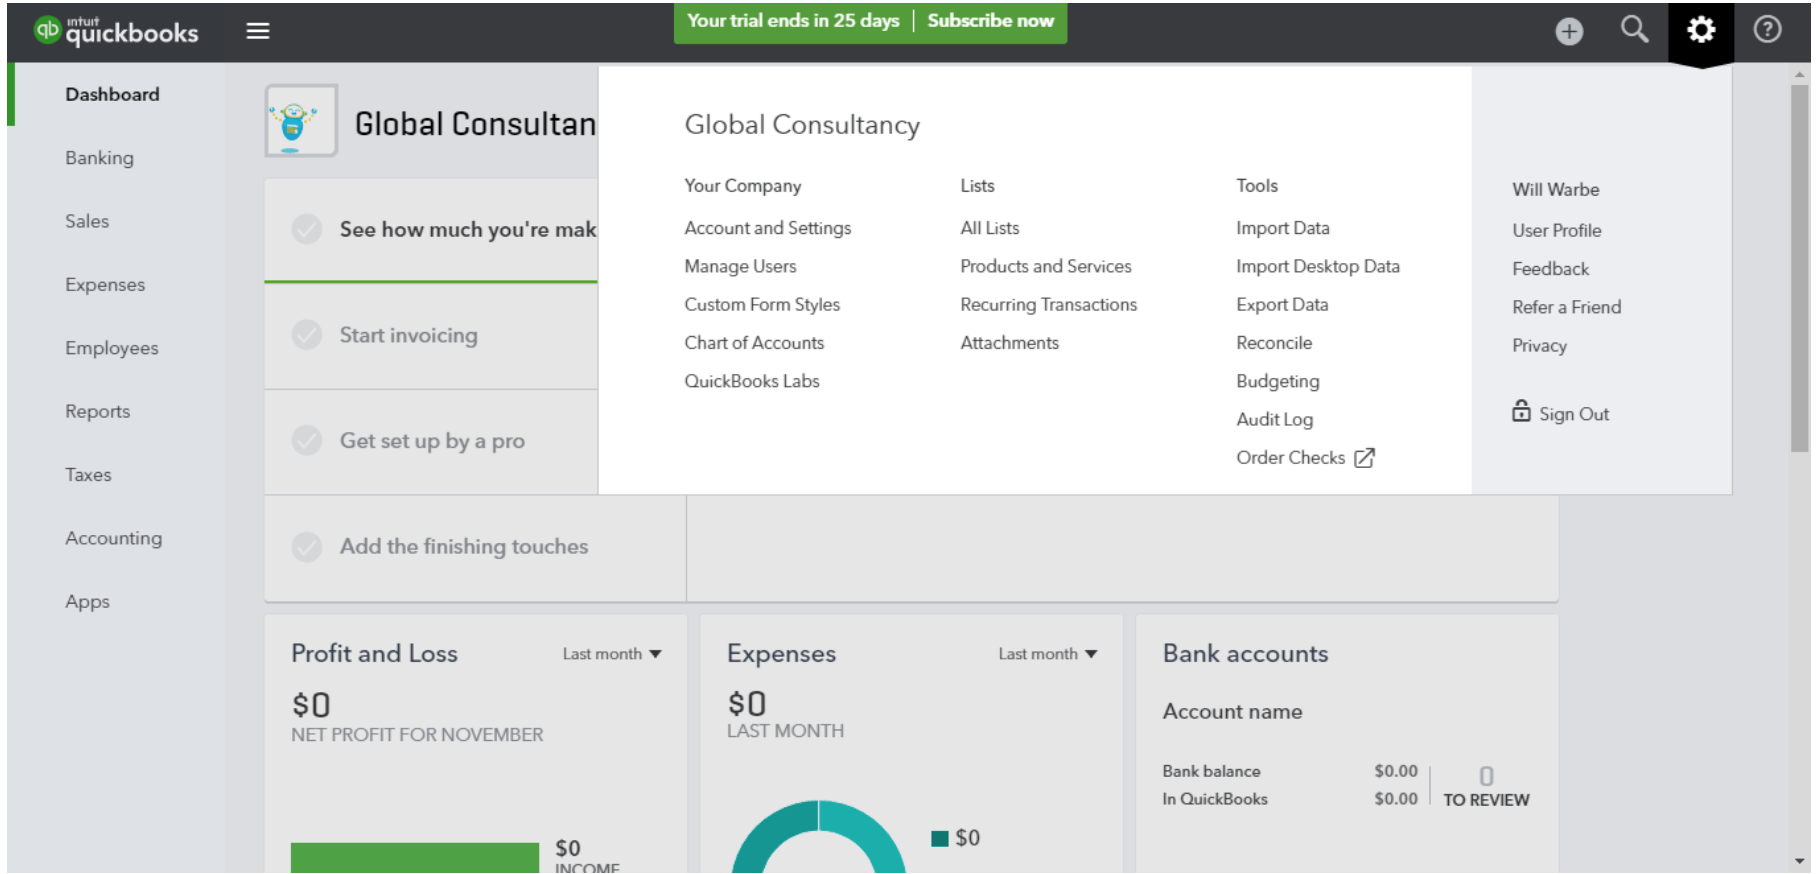Image resolution: width=1816 pixels, height=874 pixels.
Task: Open Apps in the sidebar
Action: pyautogui.click(x=87, y=602)
